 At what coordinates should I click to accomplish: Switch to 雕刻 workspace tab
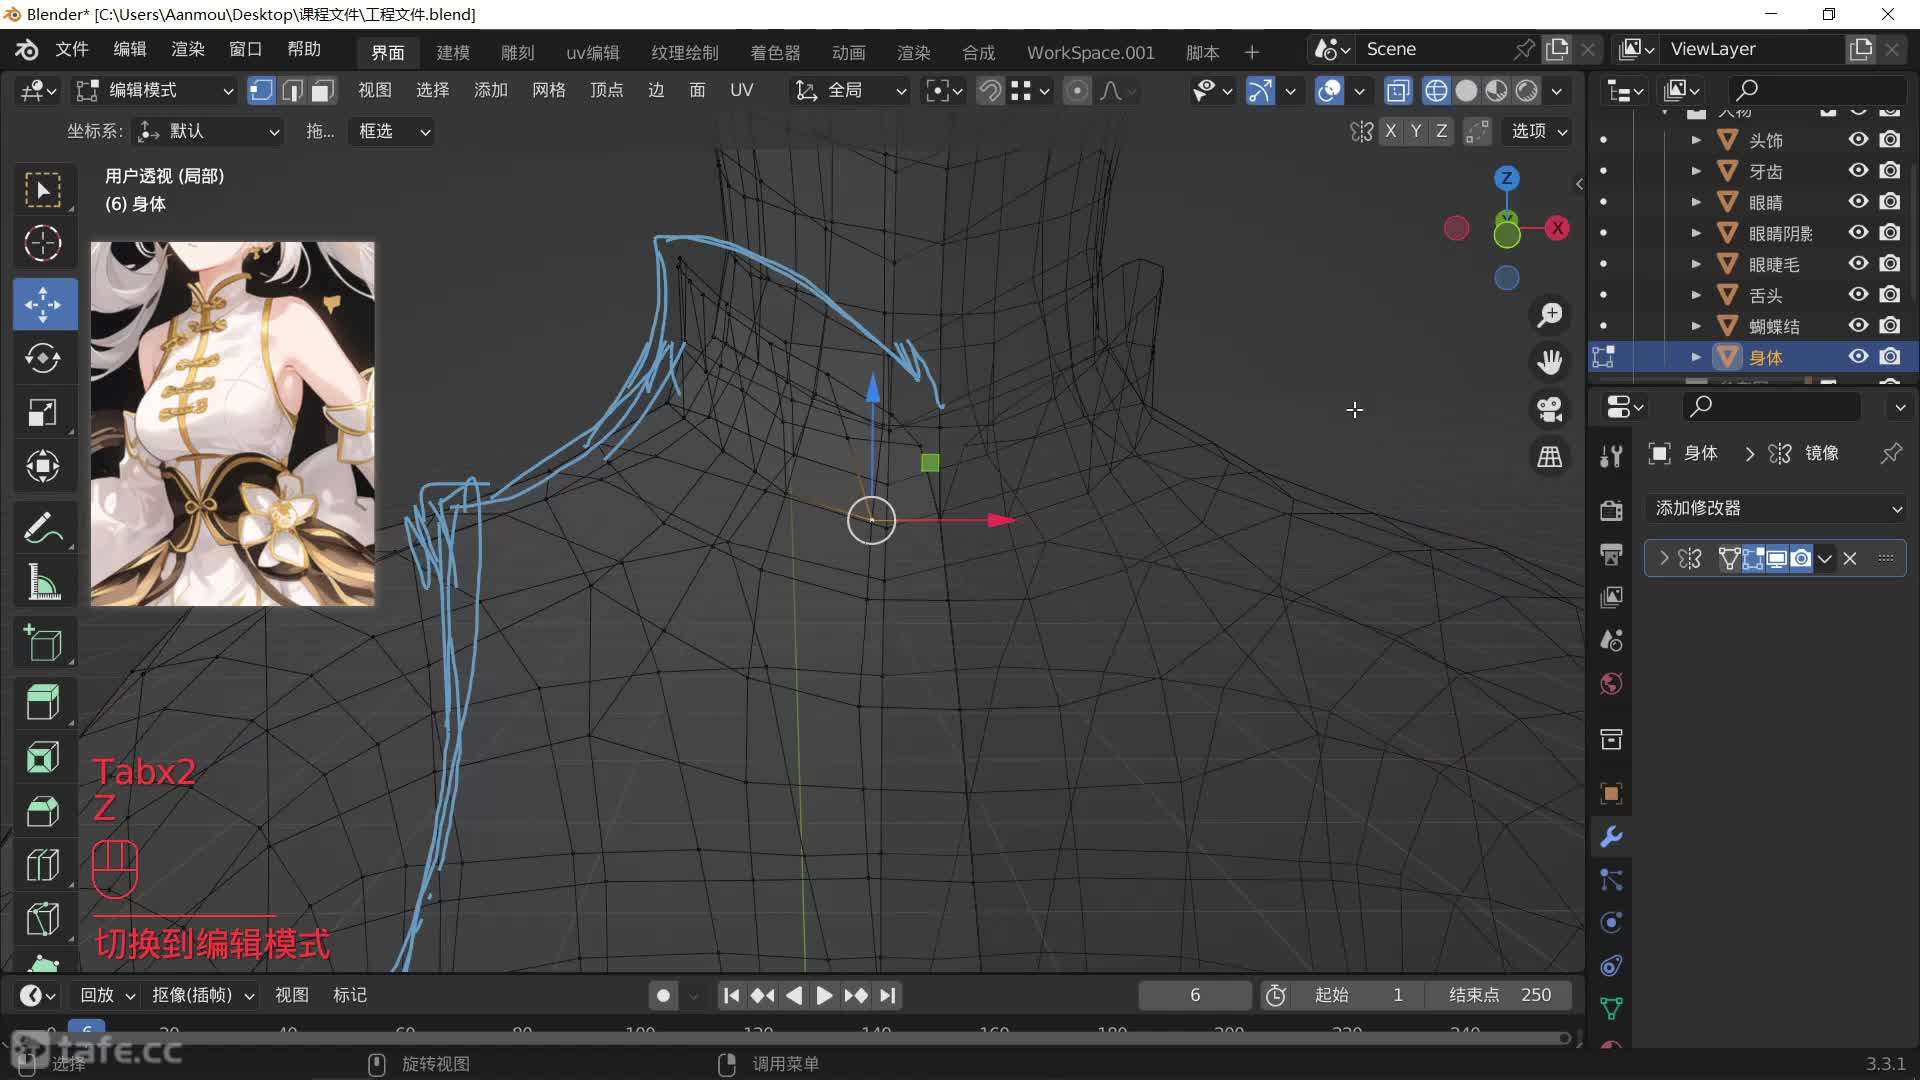pos(518,53)
